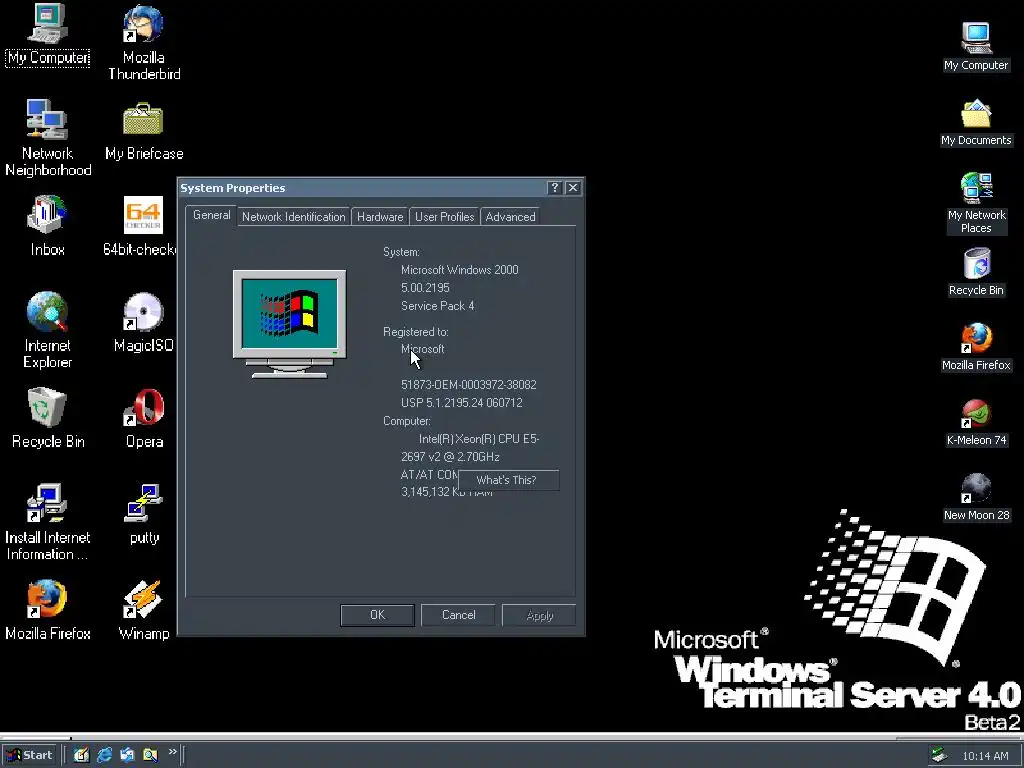Switch to the General tab
Viewport: 1024px width, 768px height.
point(211,215)
